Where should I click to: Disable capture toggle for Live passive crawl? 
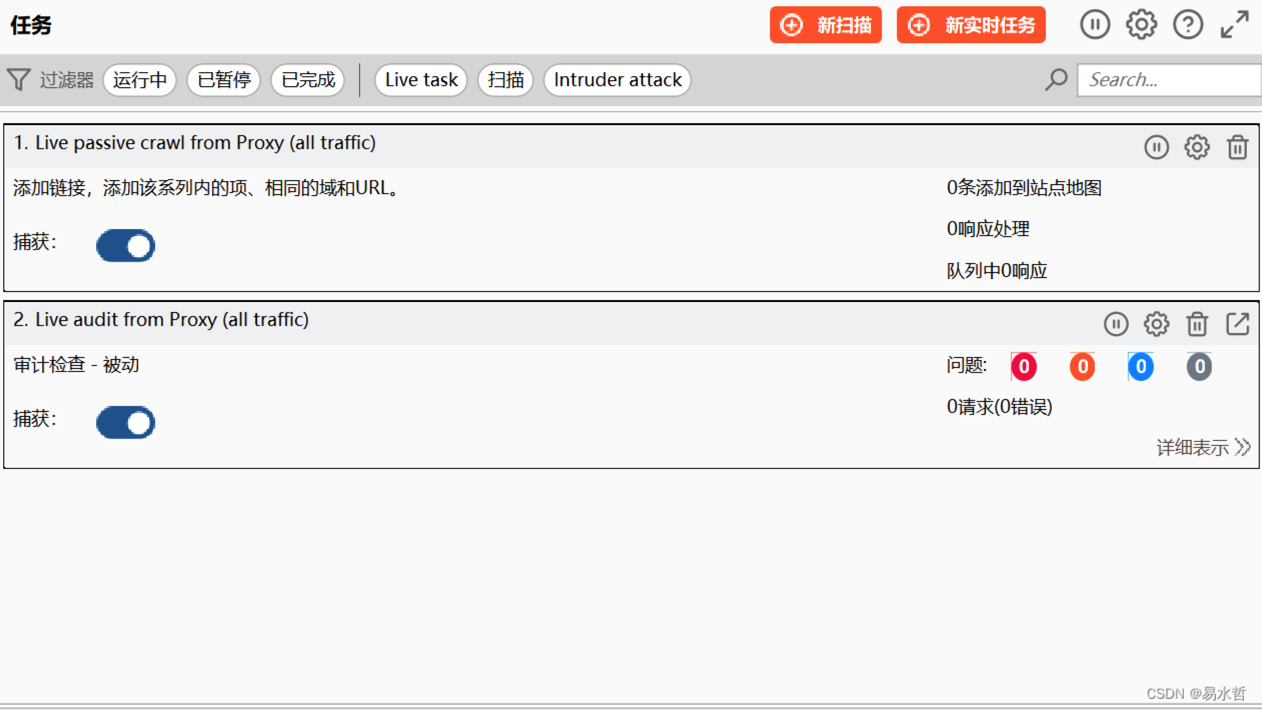[x=126, y=246]
